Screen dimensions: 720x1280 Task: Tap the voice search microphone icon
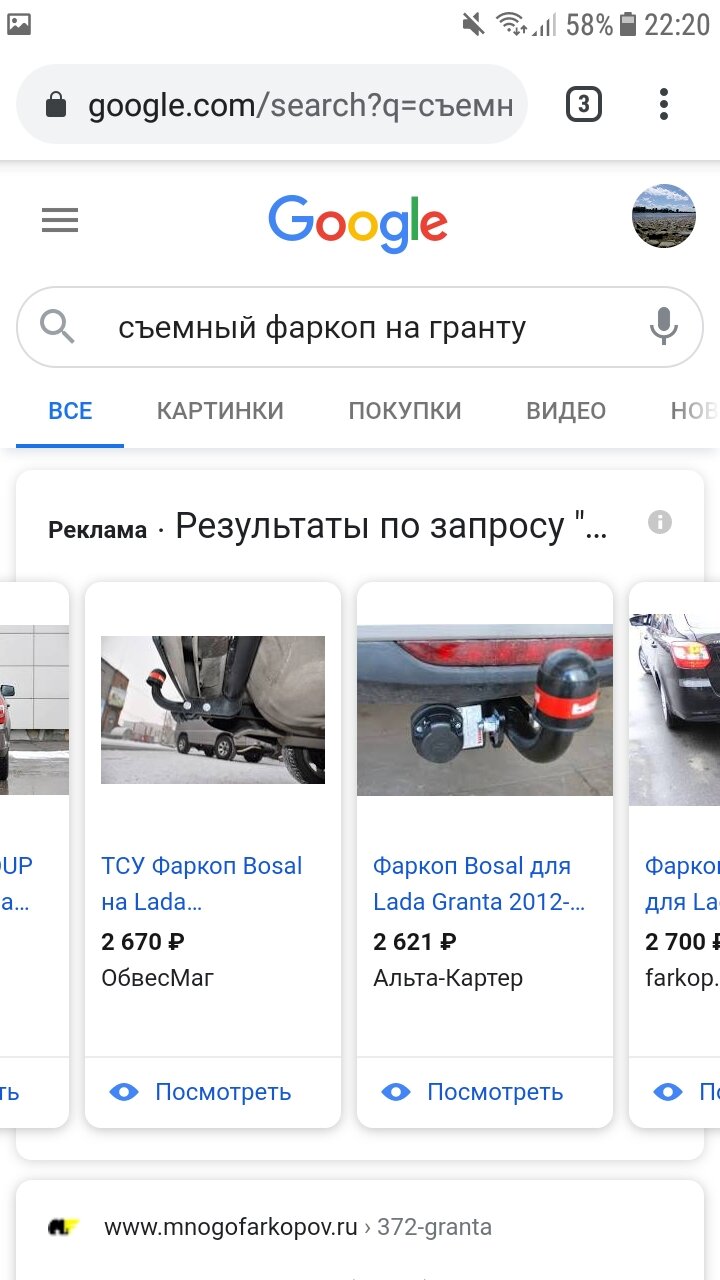(x=663, y=327)
